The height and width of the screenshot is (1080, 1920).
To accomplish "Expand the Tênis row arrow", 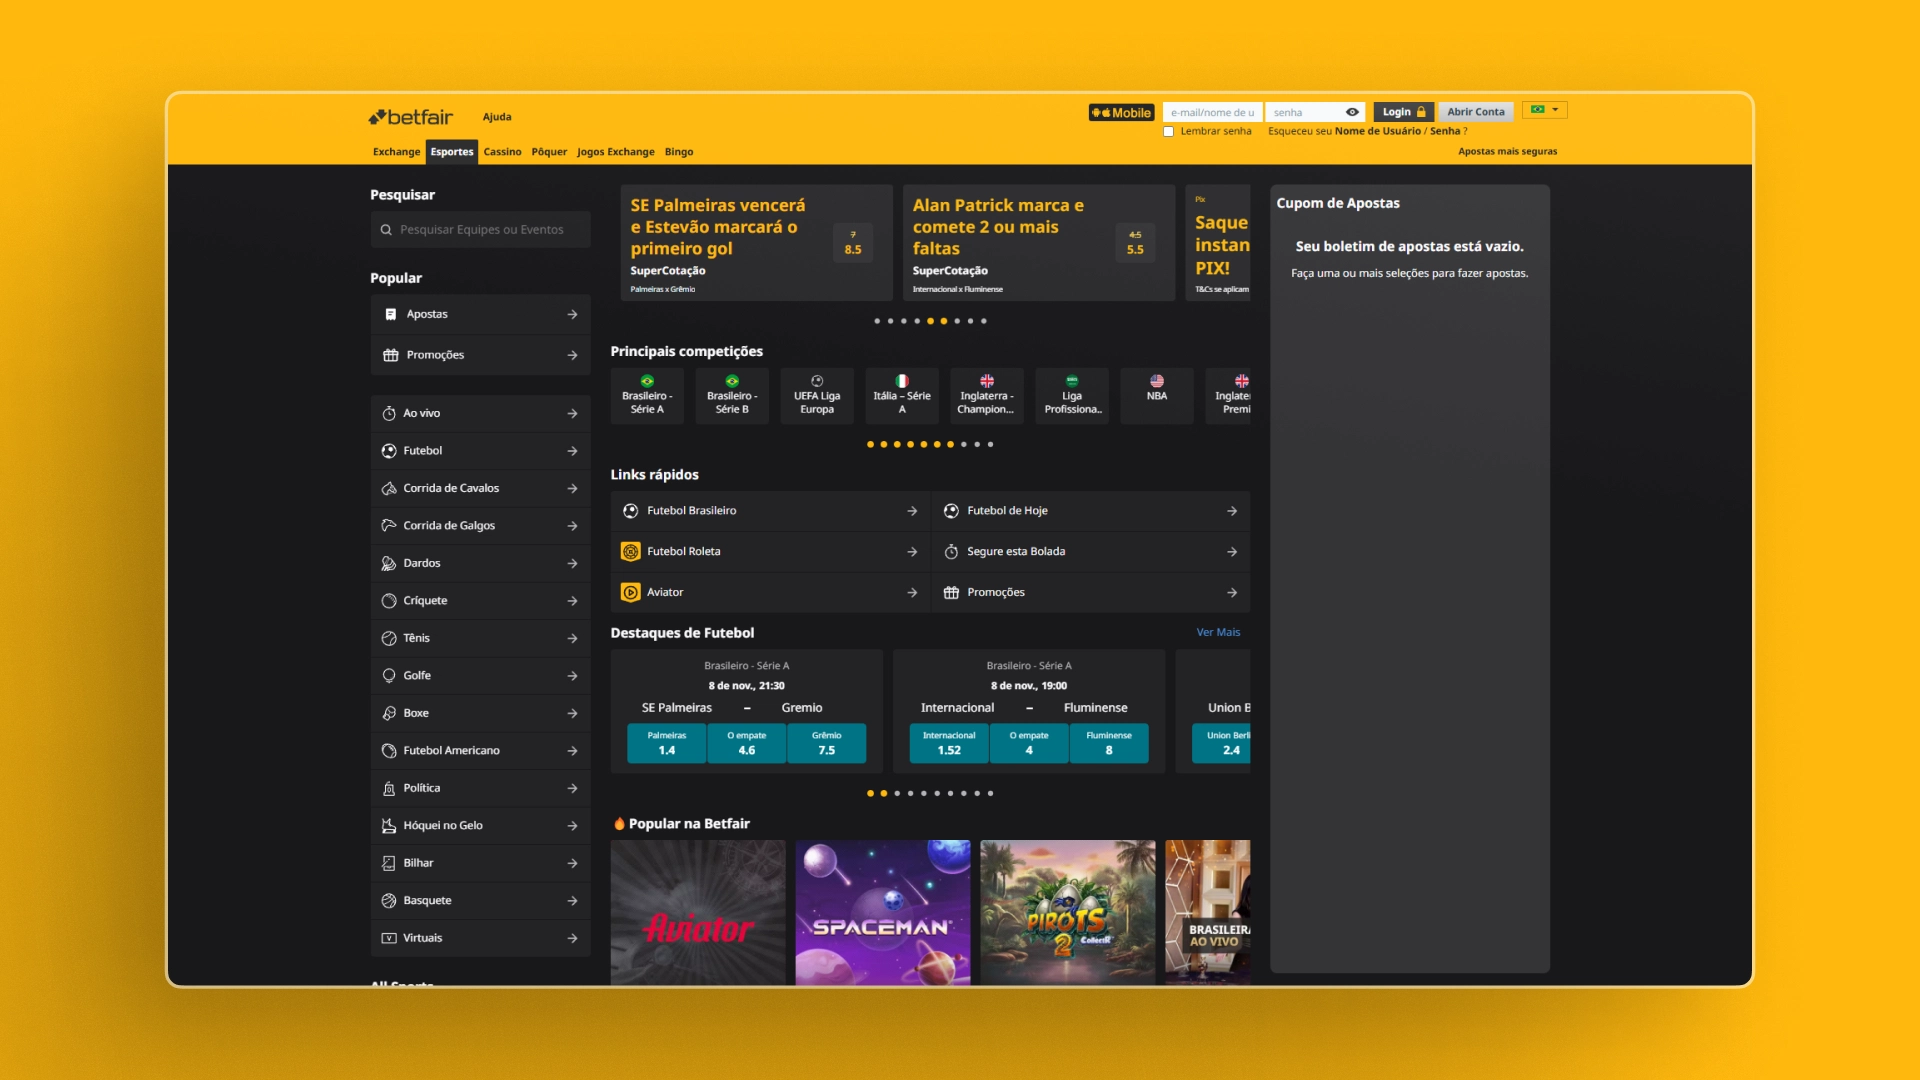I will [572, 638].
